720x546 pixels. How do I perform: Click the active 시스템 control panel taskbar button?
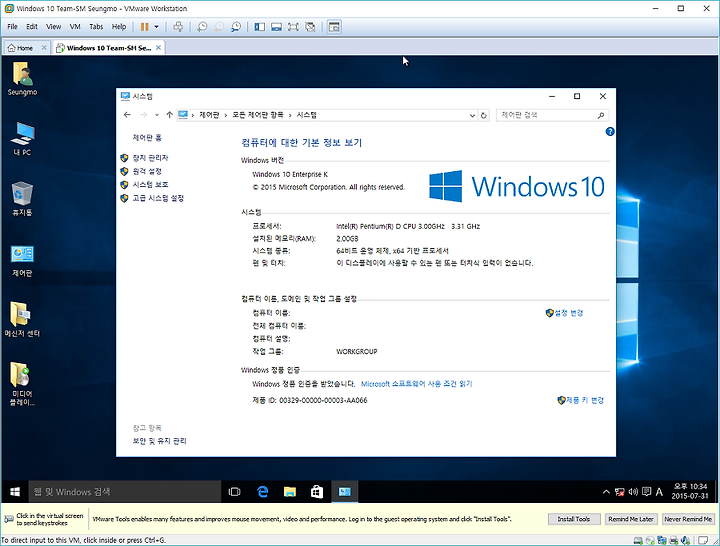tap(344, 492)
